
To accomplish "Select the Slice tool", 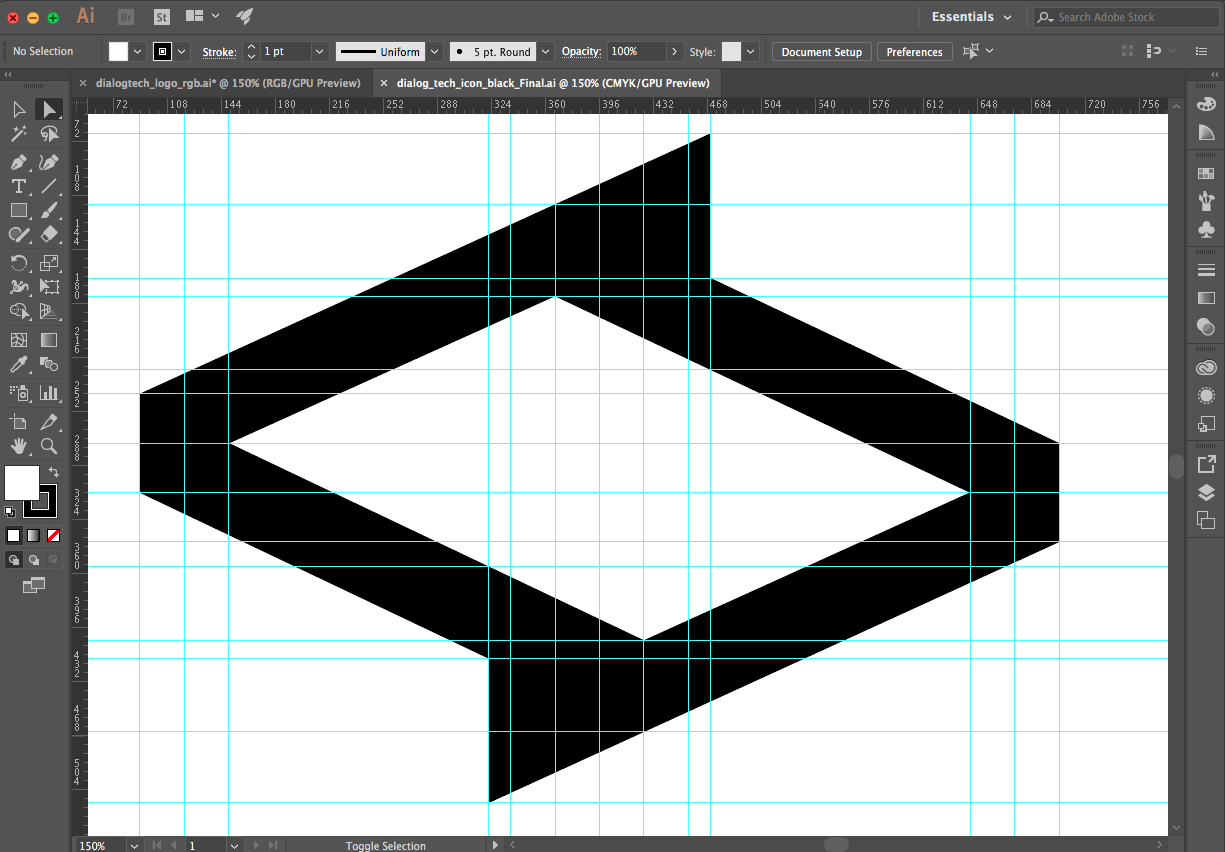I will click(48, 422).
